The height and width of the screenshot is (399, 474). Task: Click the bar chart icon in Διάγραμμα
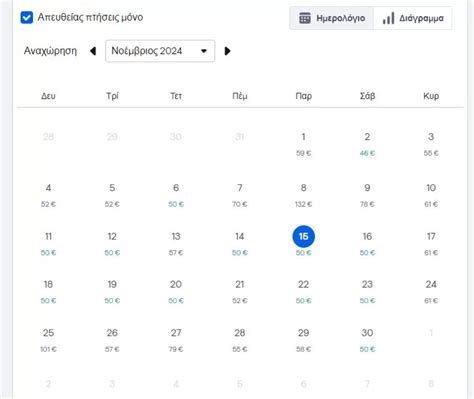pos(388,18)
